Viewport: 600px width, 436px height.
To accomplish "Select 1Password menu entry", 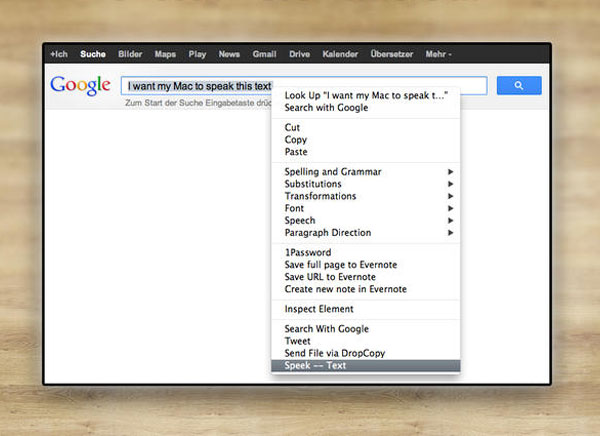I will pyautogui.click(x=365, y=253).
